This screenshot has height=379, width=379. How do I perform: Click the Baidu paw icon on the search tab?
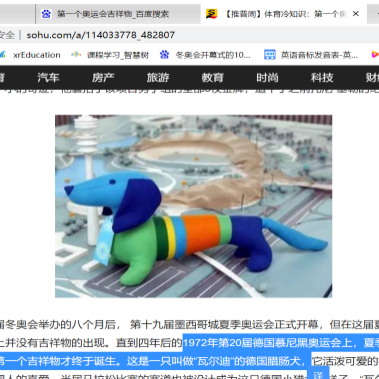pos(46,14)
